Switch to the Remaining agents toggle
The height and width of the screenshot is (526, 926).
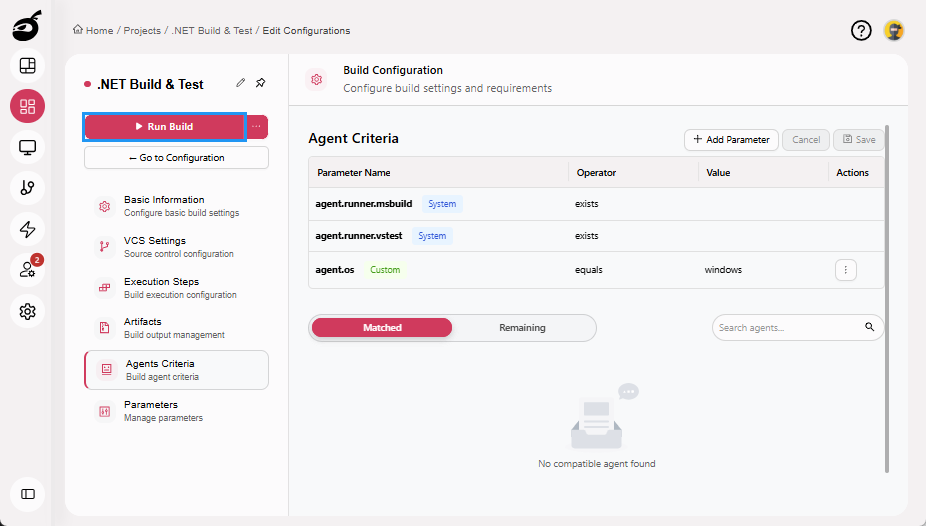point(522,328)
